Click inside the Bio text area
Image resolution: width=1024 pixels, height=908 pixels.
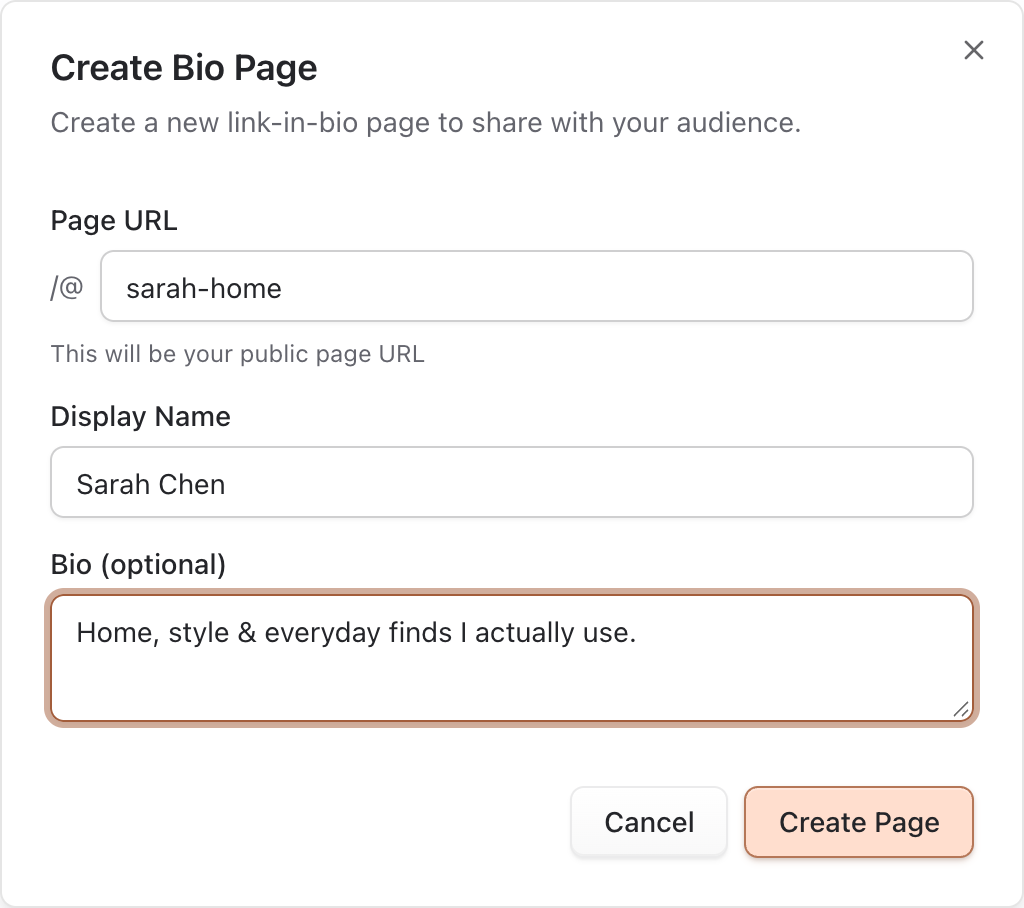point(512,658)
